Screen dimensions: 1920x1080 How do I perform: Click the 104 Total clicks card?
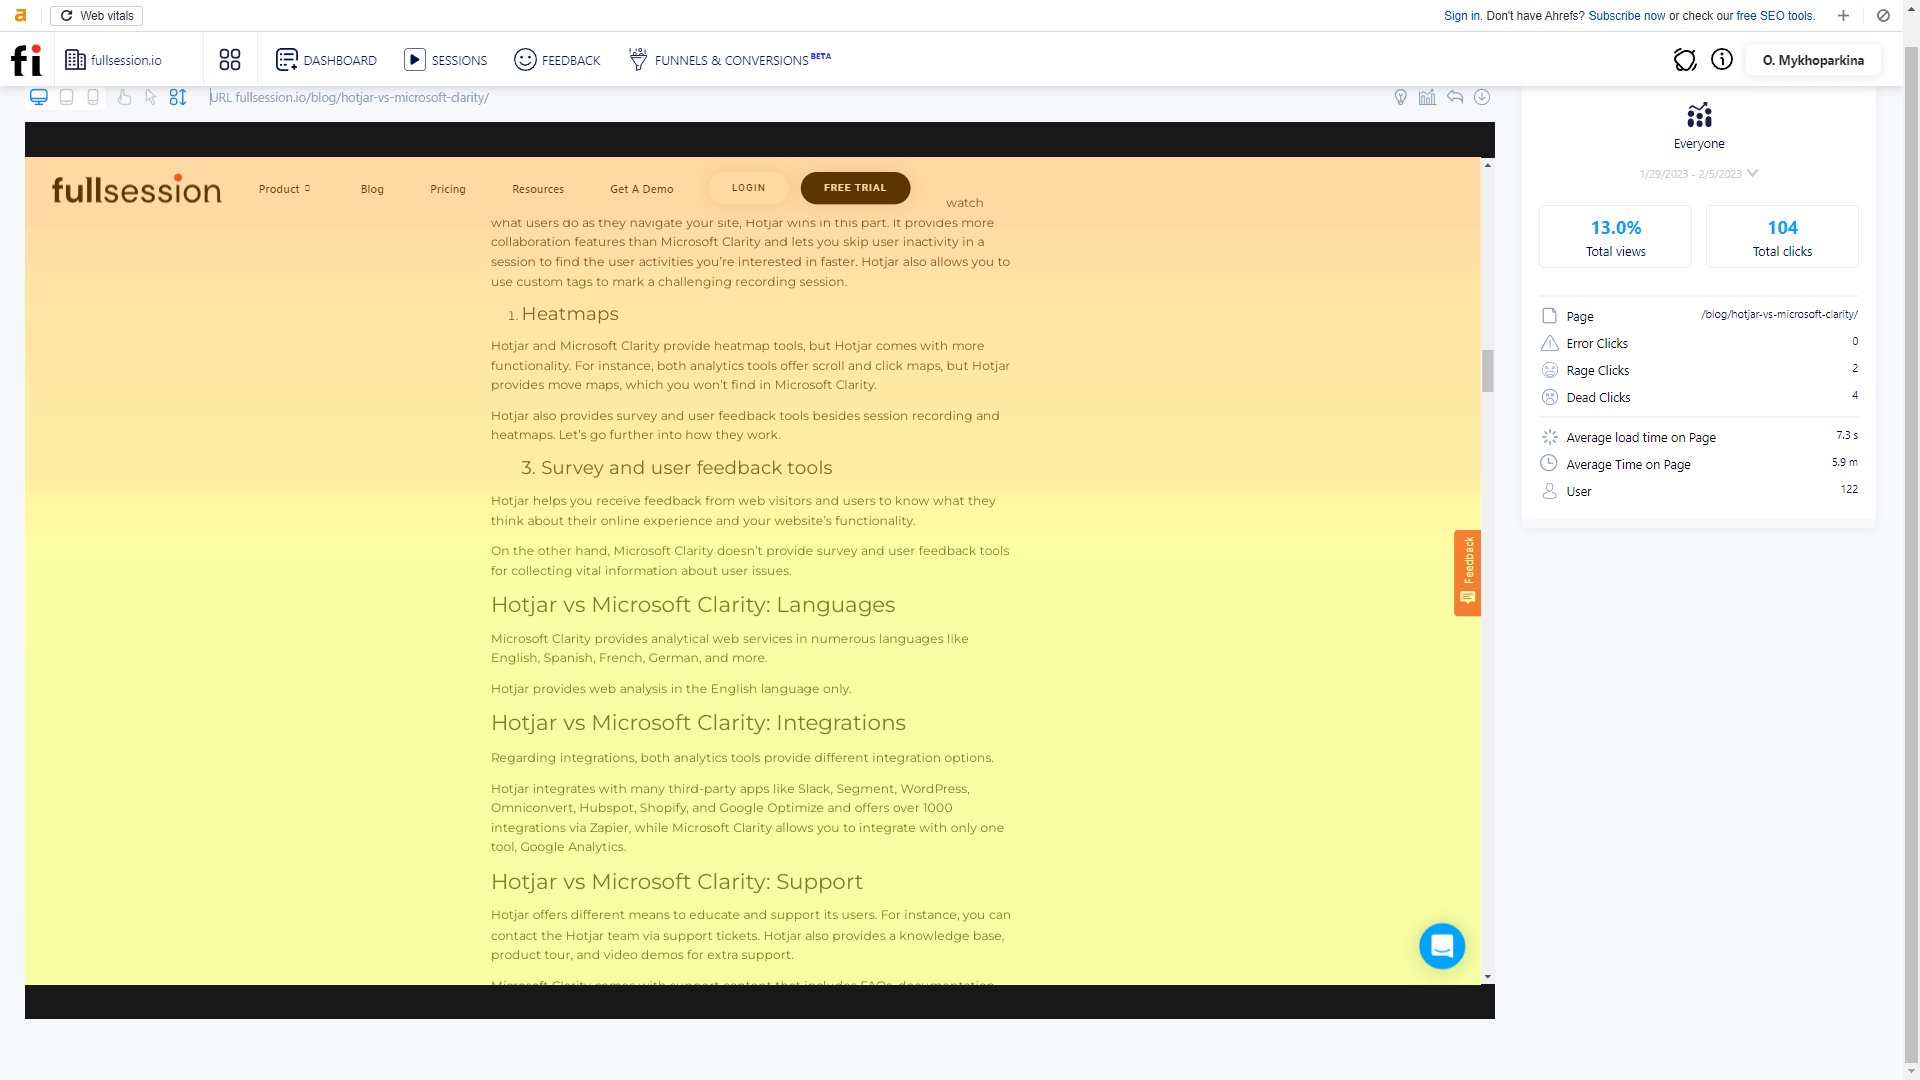click(x=1782, y=237)
